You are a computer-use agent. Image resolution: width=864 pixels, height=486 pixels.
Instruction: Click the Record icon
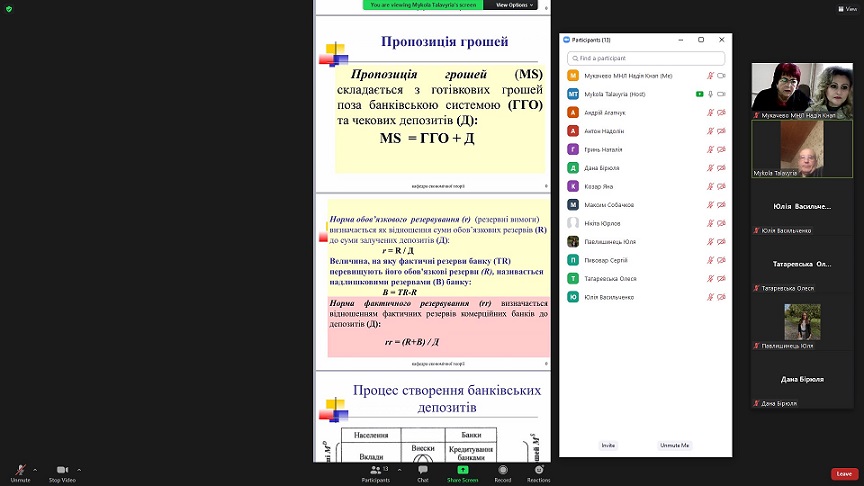click(x=503, y=469)
